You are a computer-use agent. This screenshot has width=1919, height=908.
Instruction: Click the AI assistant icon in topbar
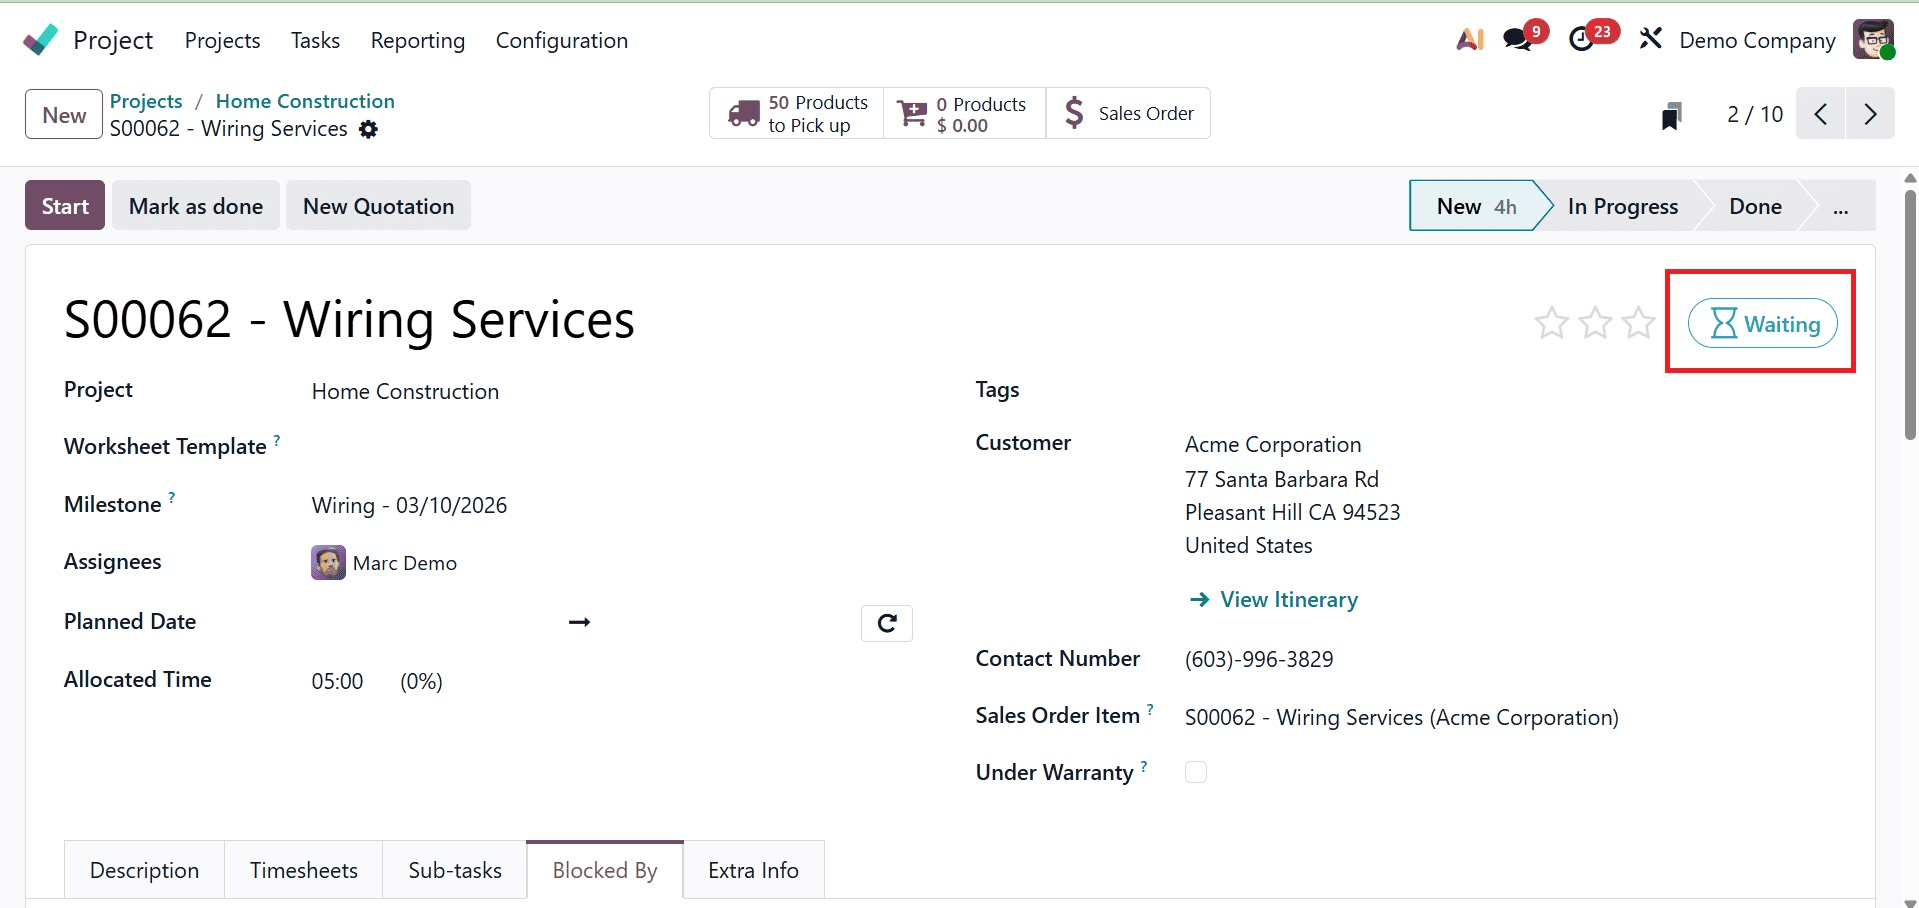(1468, 38)
